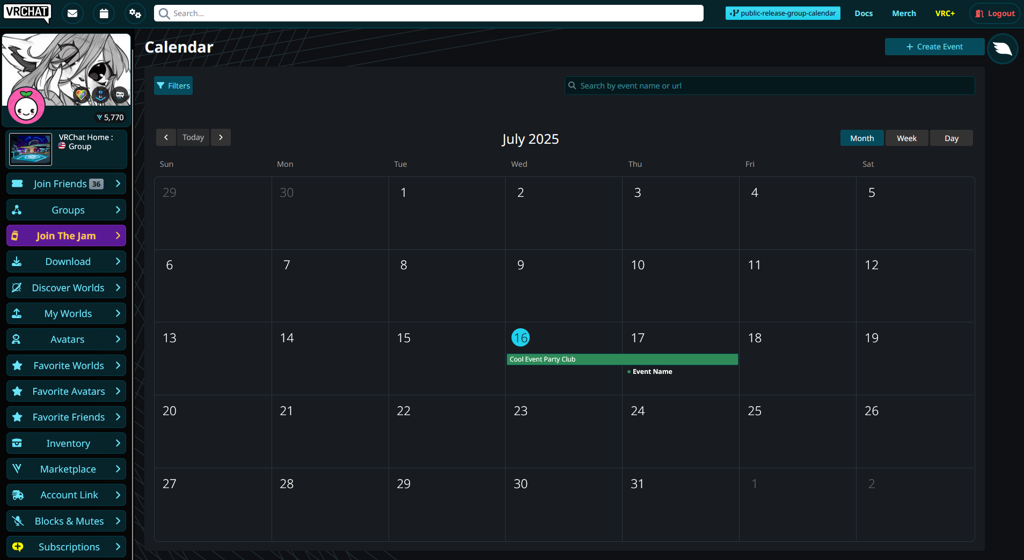Open the Docs link
Viewport: 1024px width, 560px height.
point(863,13)
